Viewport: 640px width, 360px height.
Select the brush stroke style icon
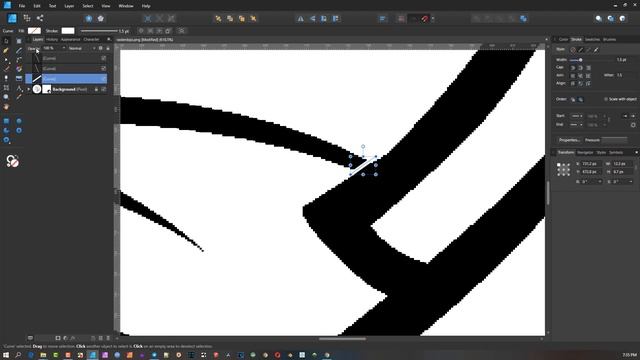pyautogui.click(x=596, y=50)
